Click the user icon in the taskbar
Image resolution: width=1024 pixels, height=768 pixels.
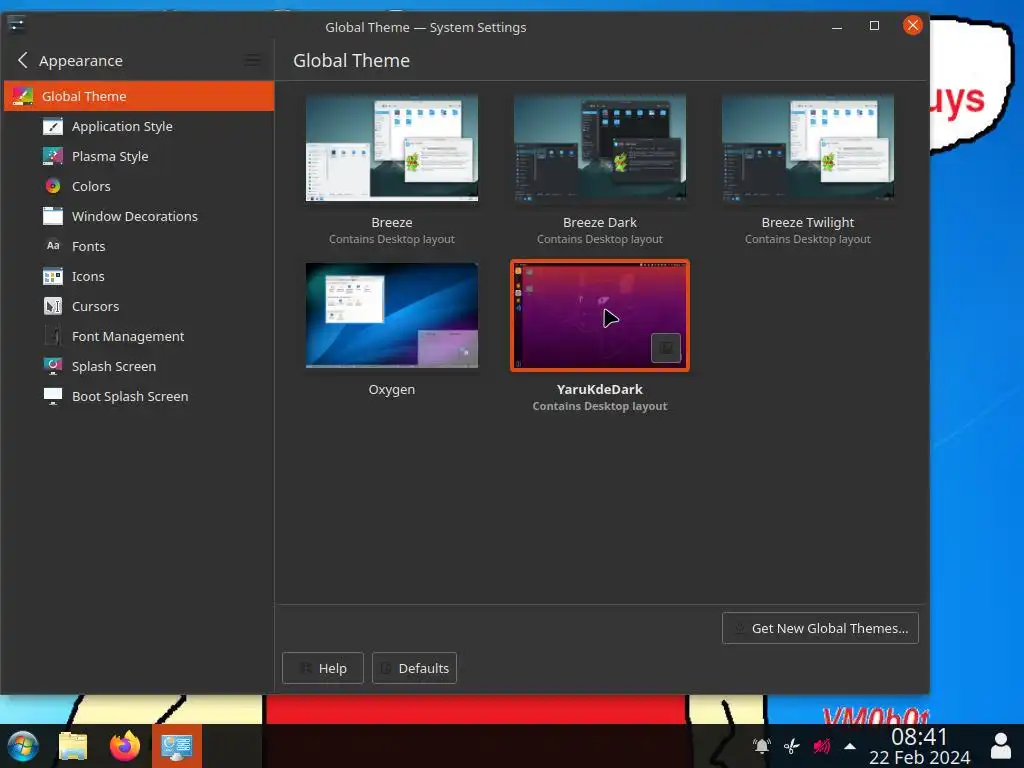pyautogui.click(x=1001, y=746)
